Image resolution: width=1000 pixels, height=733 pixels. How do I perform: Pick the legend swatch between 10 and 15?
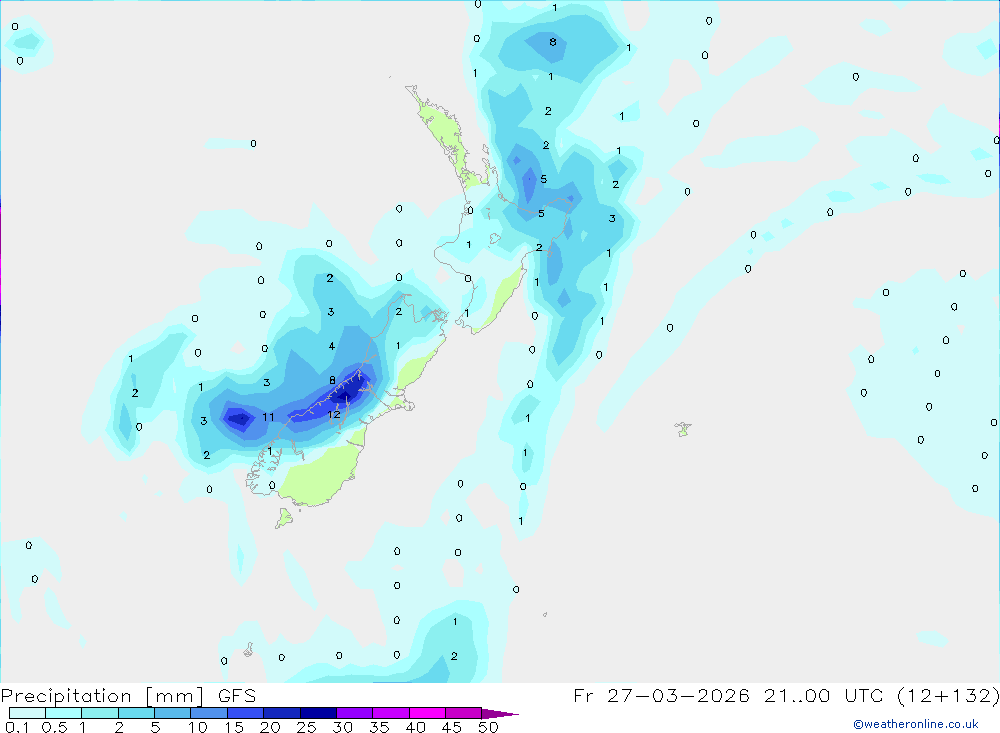(x=209, y=713)
